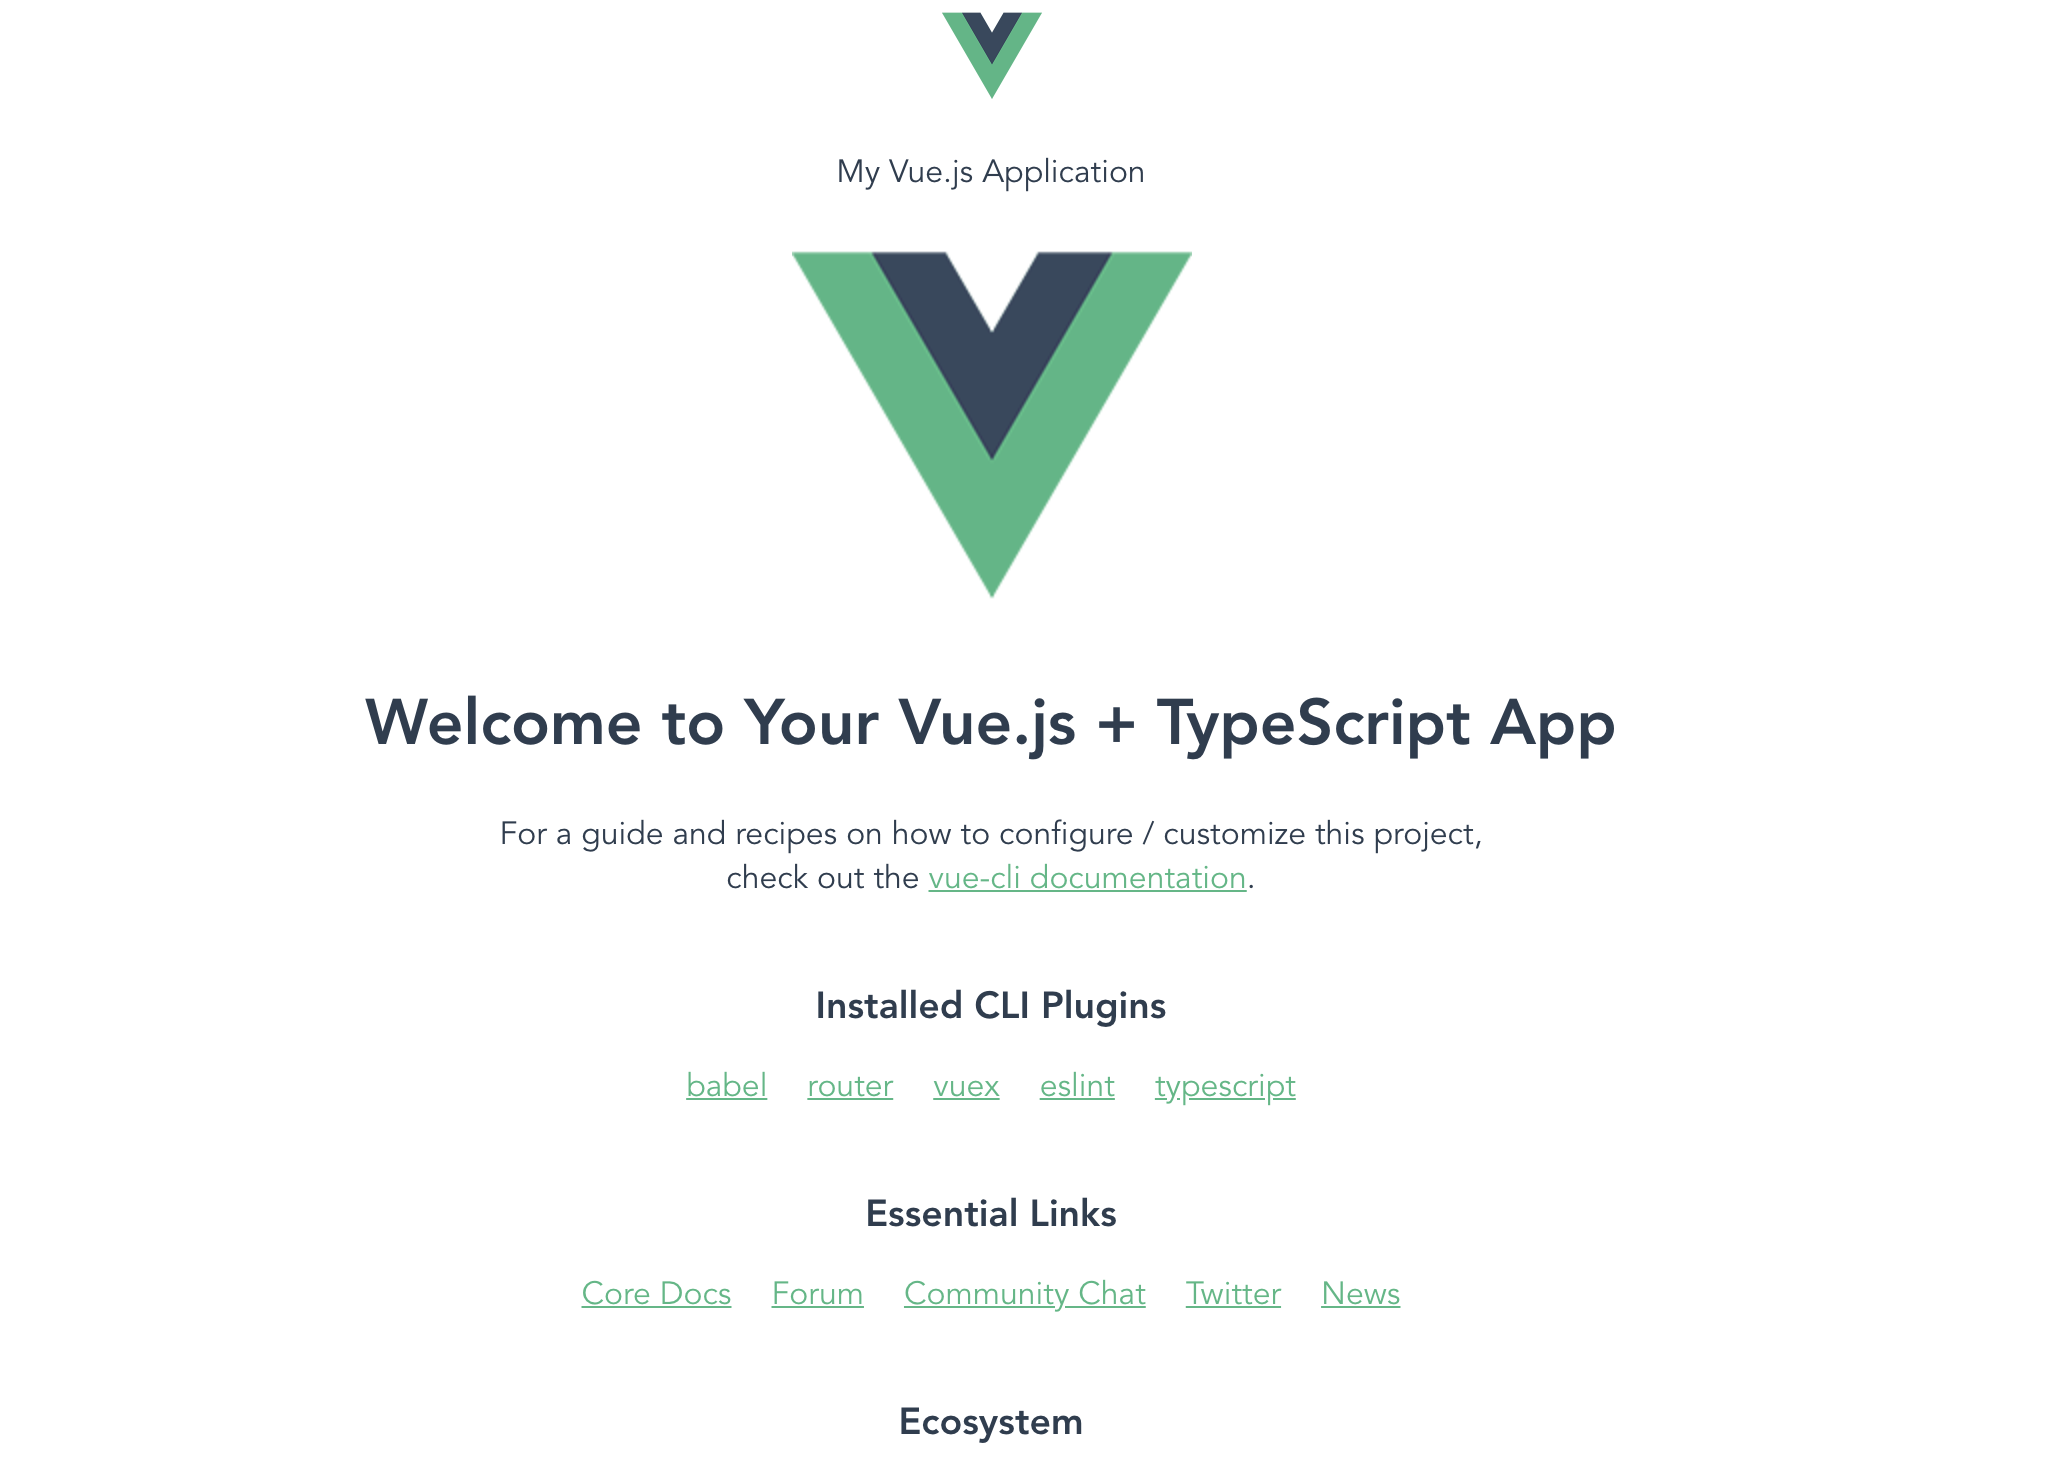Expand the Installed CLI Plugins section

pos(989,1005)
